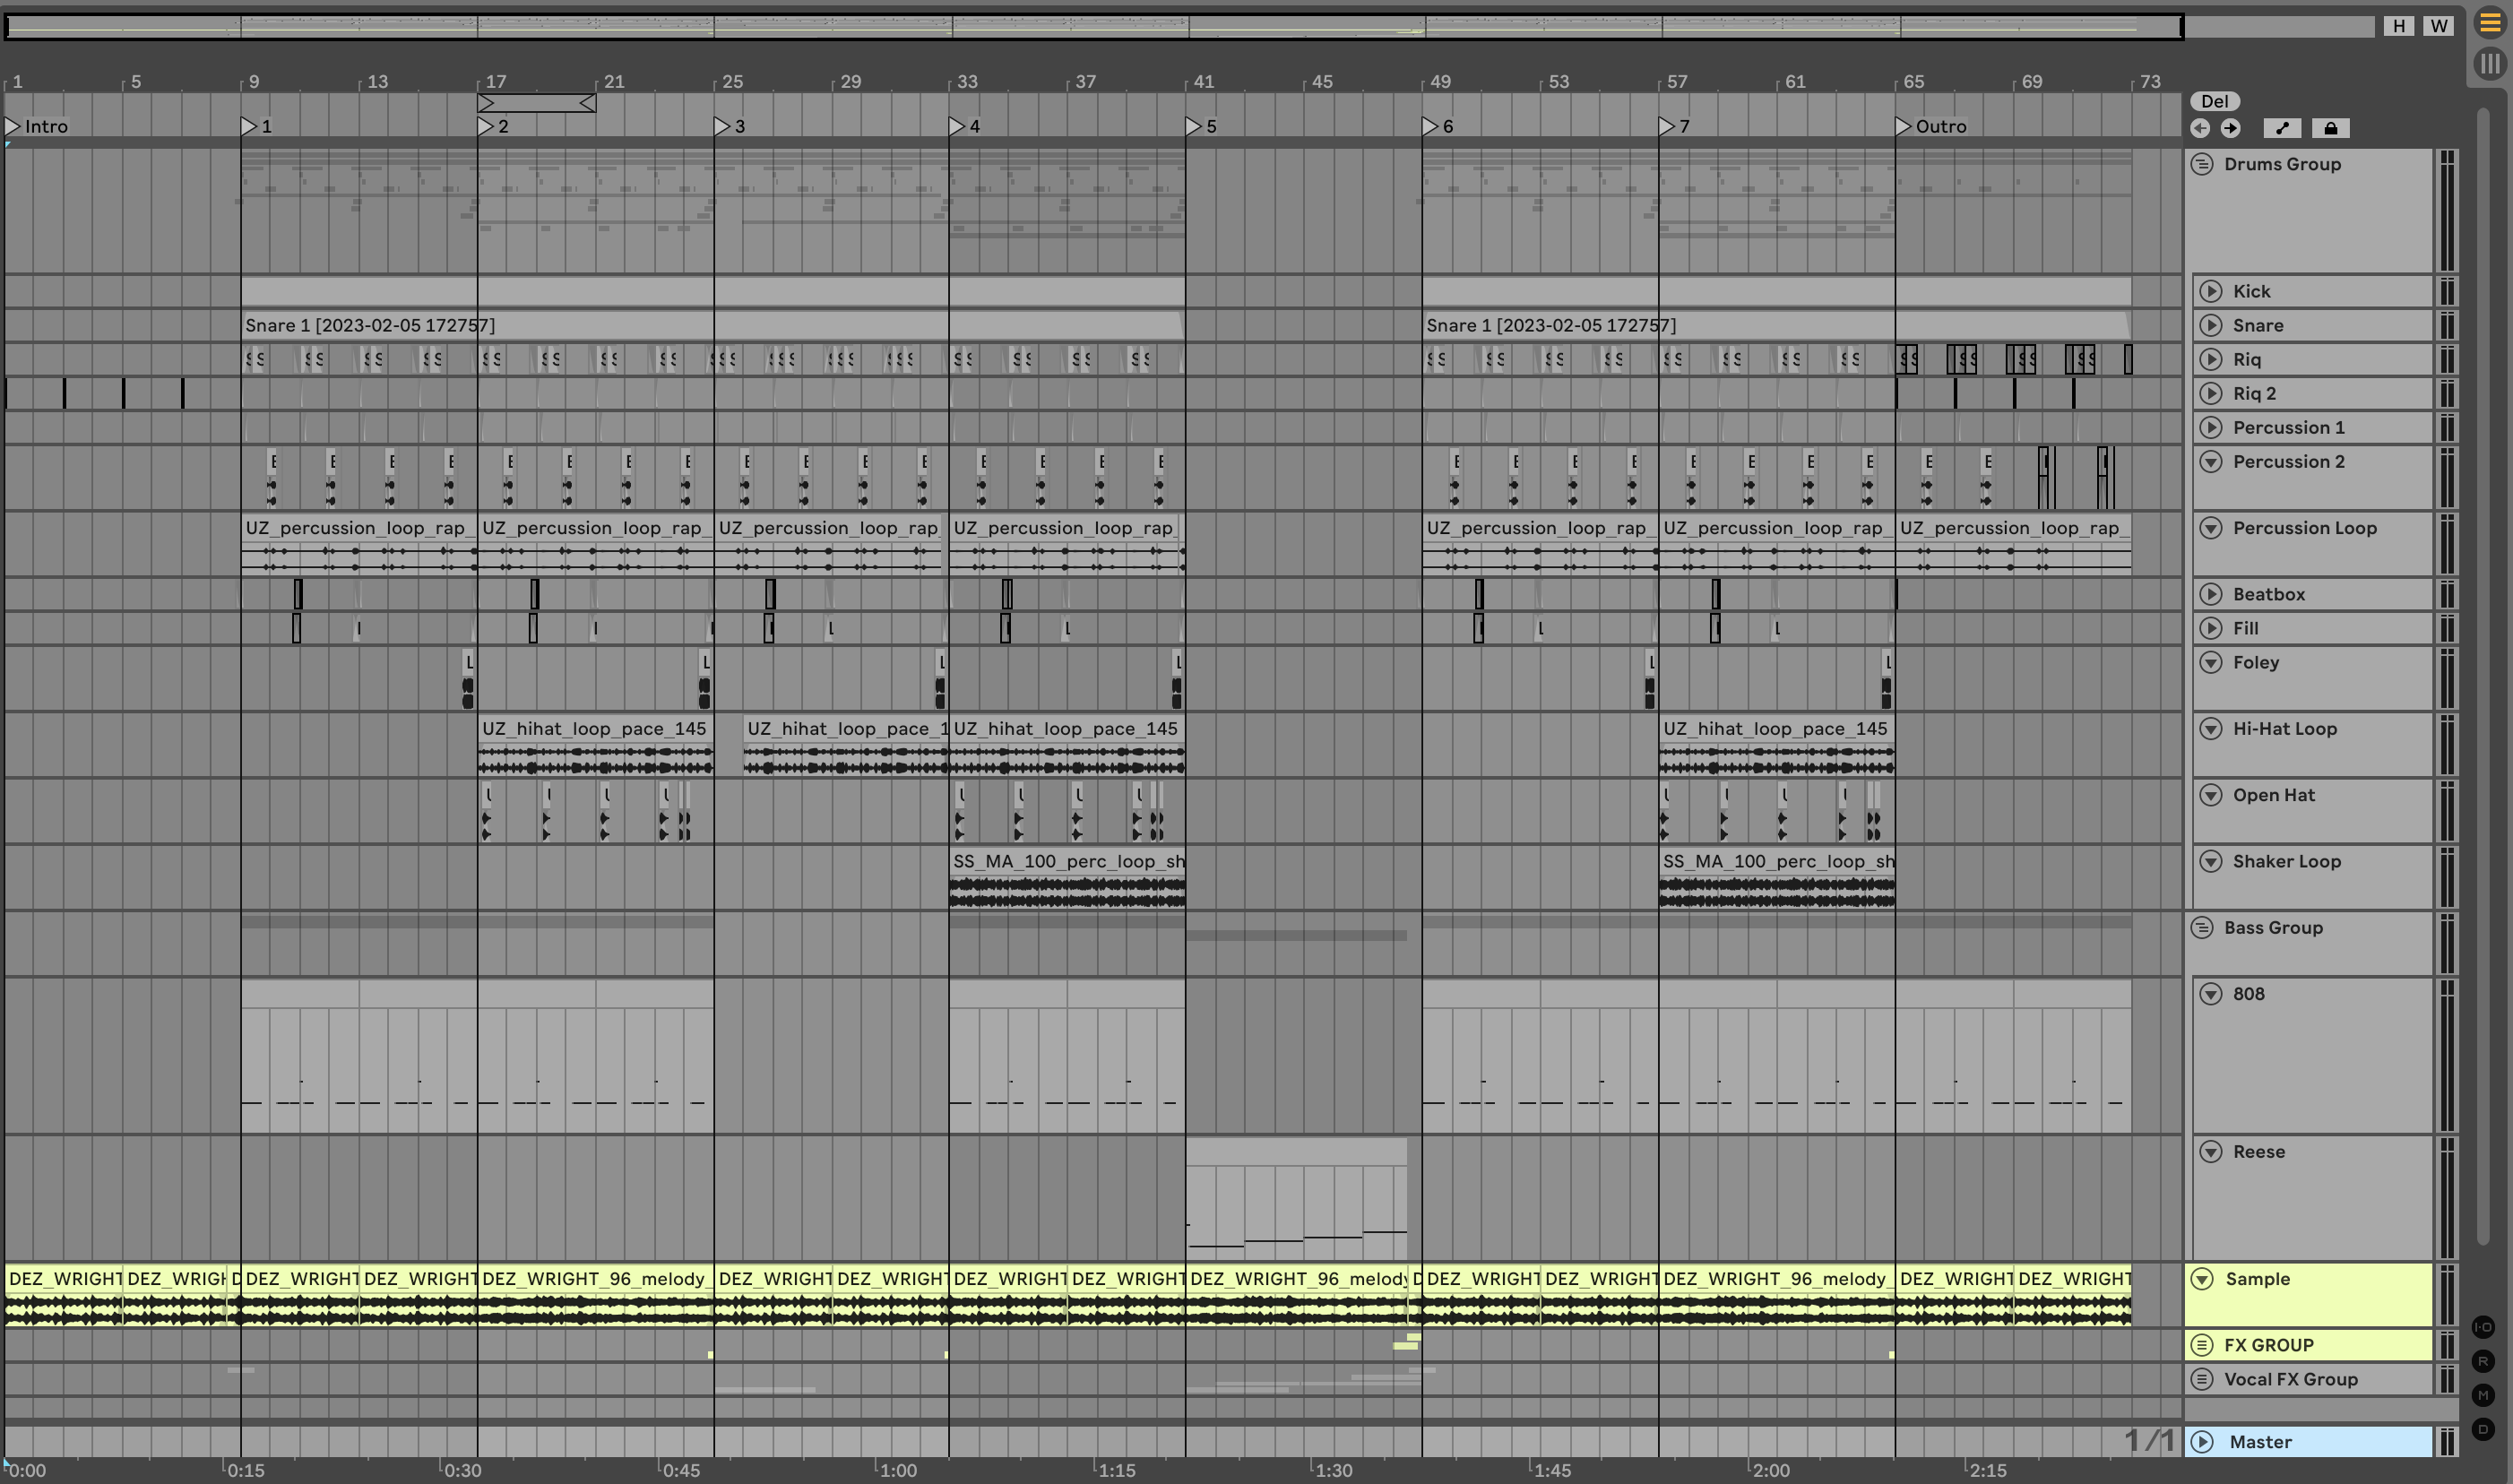Click the 1/1 grid size indicator
The width and height of the screenshot is (2513, 1484).
2149,1441
